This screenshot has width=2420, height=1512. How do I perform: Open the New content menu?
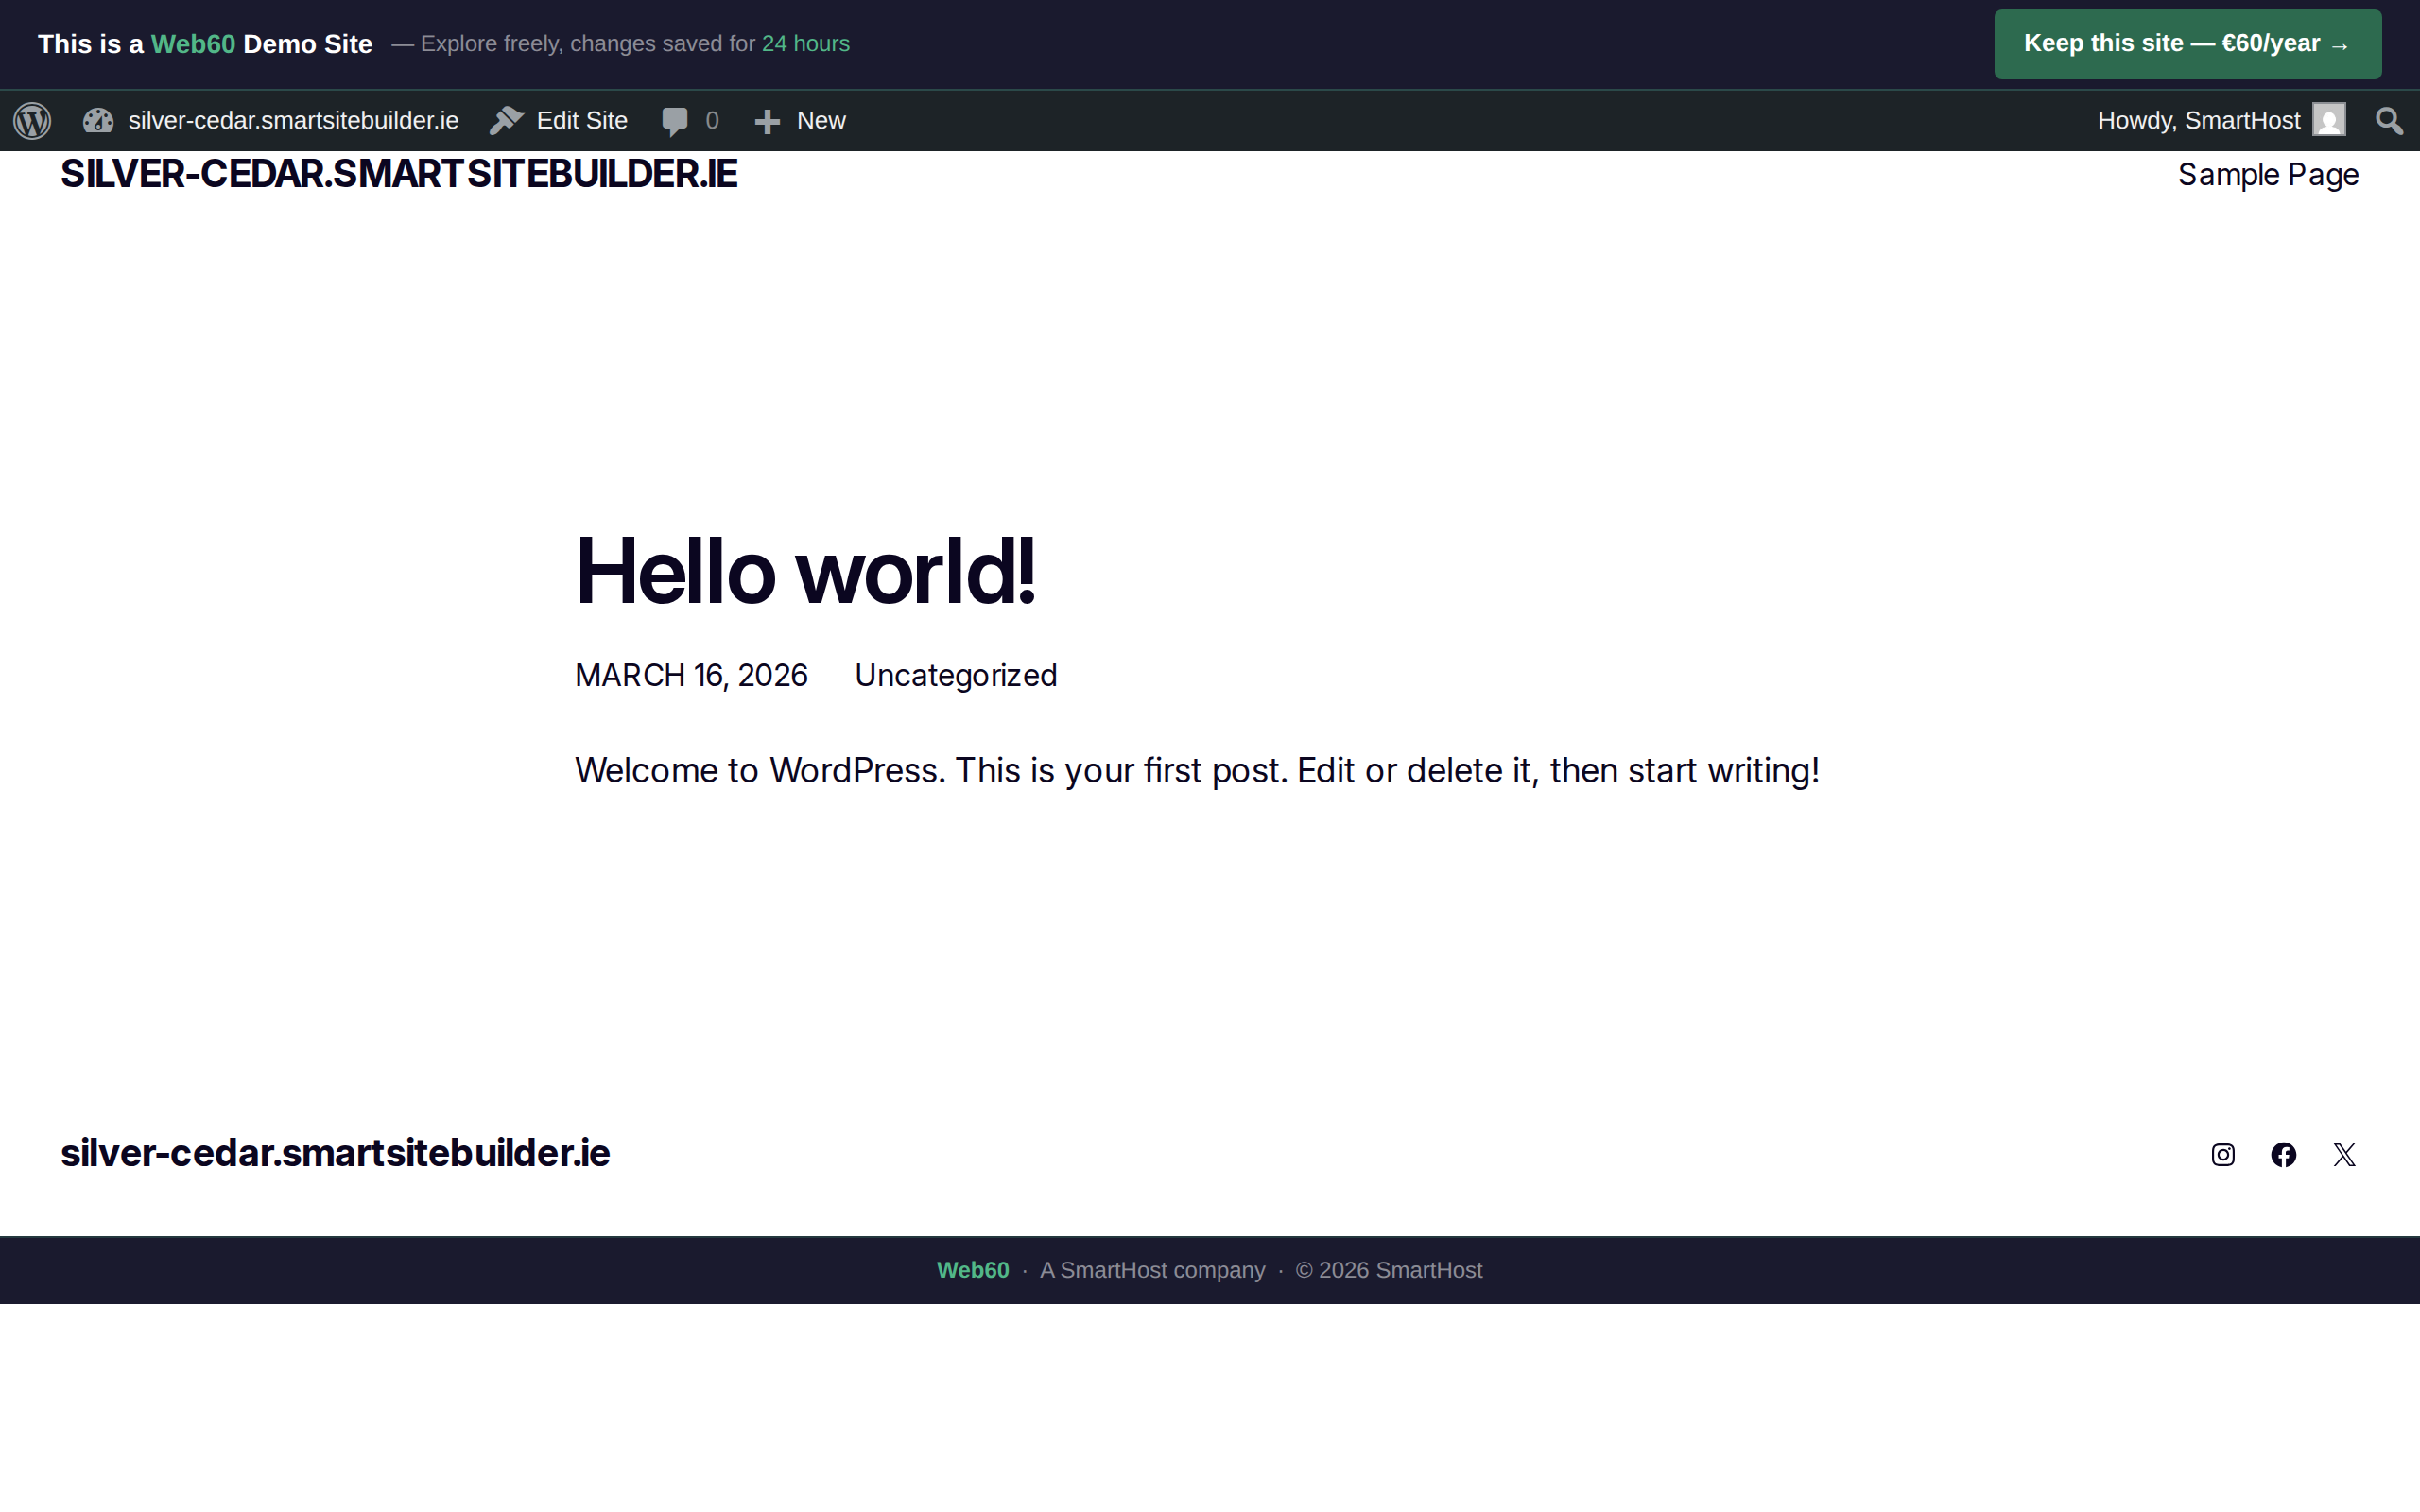click(x=820, y=121)
